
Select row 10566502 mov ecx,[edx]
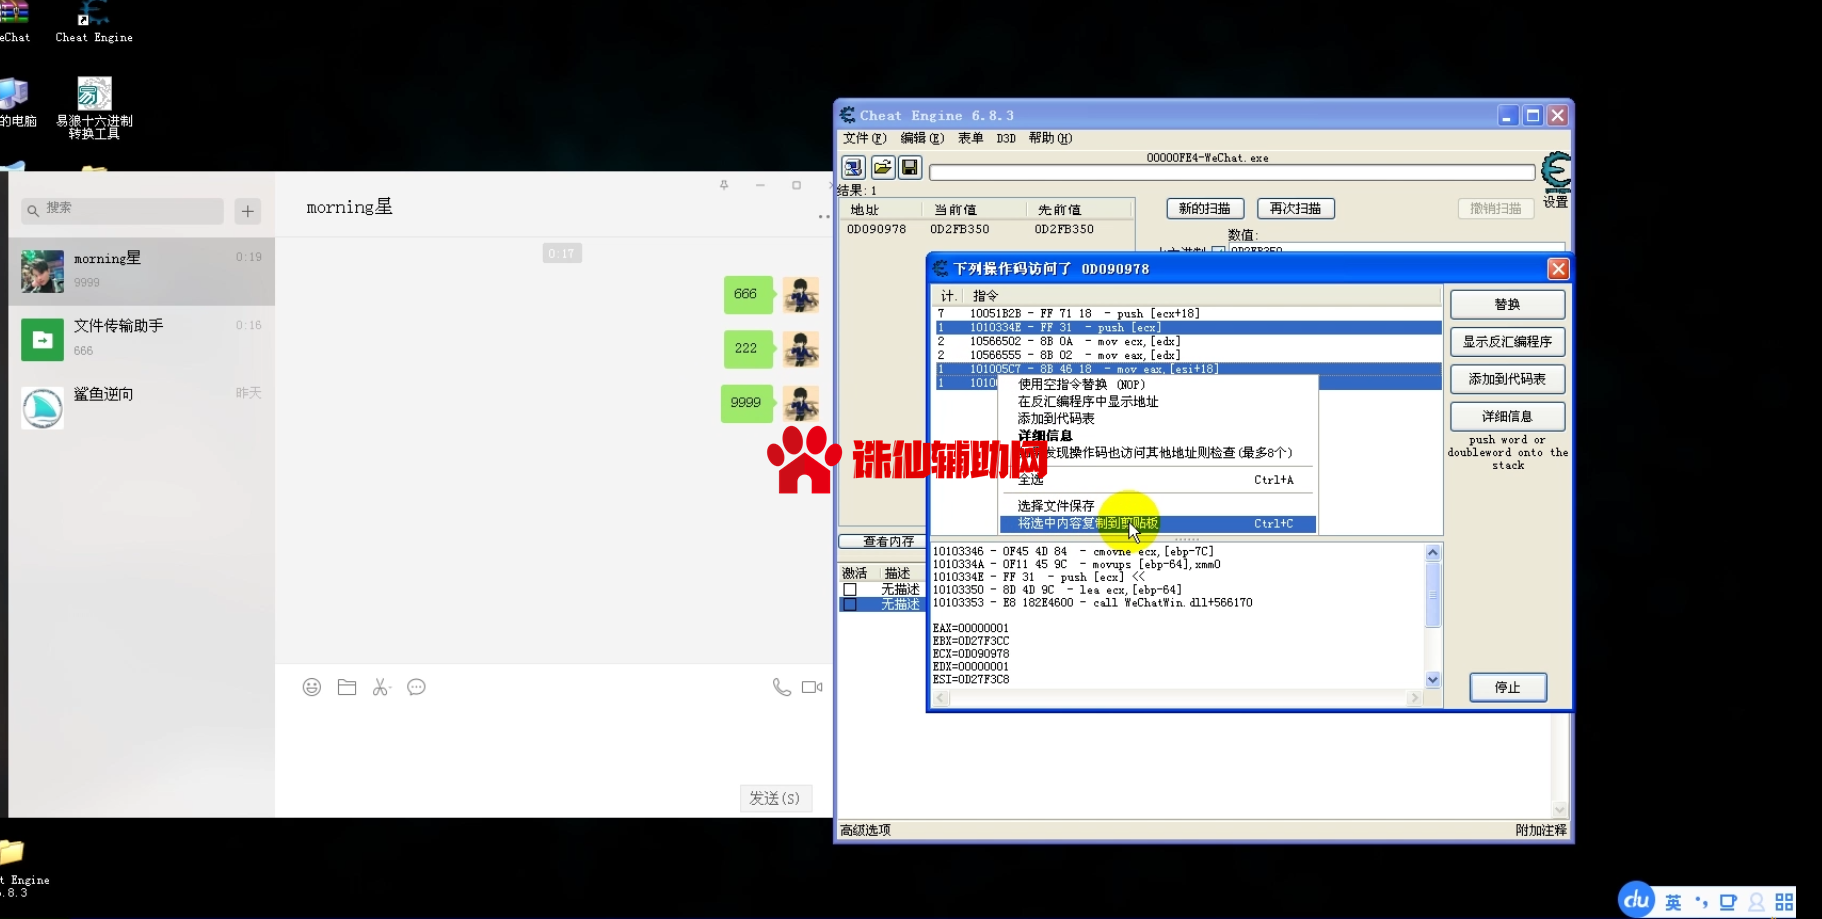click(1187, 341)
